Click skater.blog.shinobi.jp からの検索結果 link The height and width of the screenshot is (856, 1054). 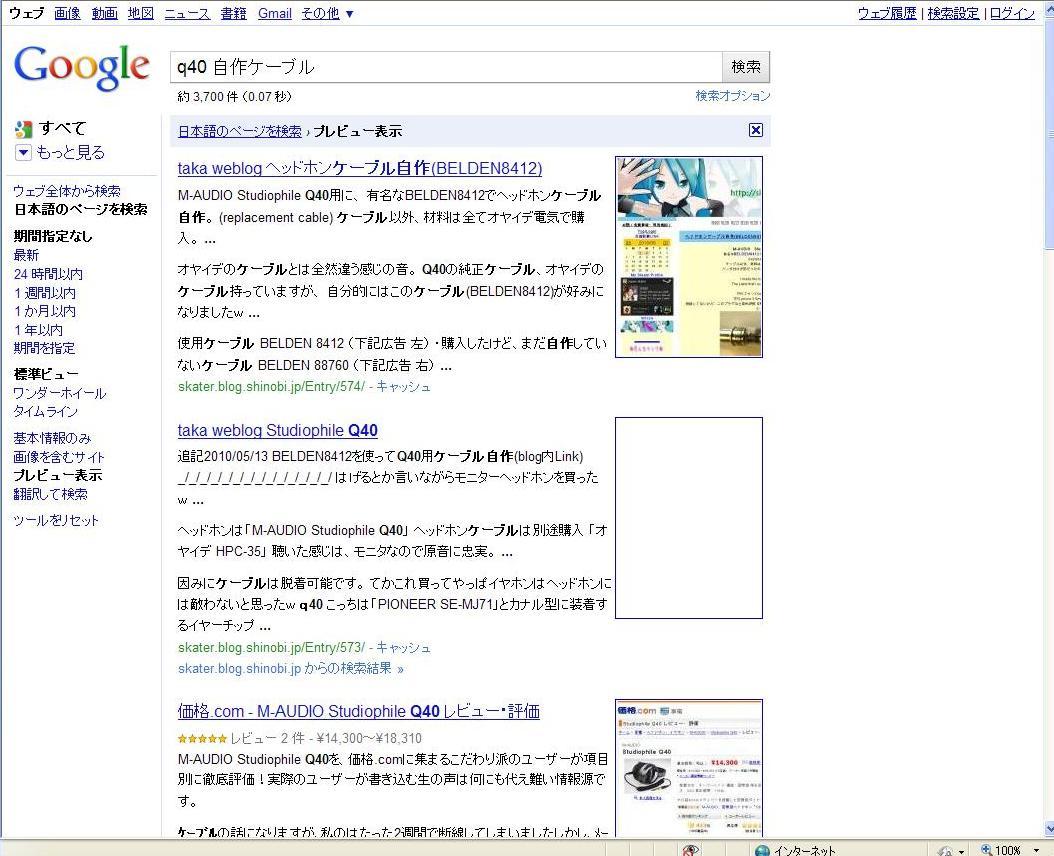click(290, 668)
